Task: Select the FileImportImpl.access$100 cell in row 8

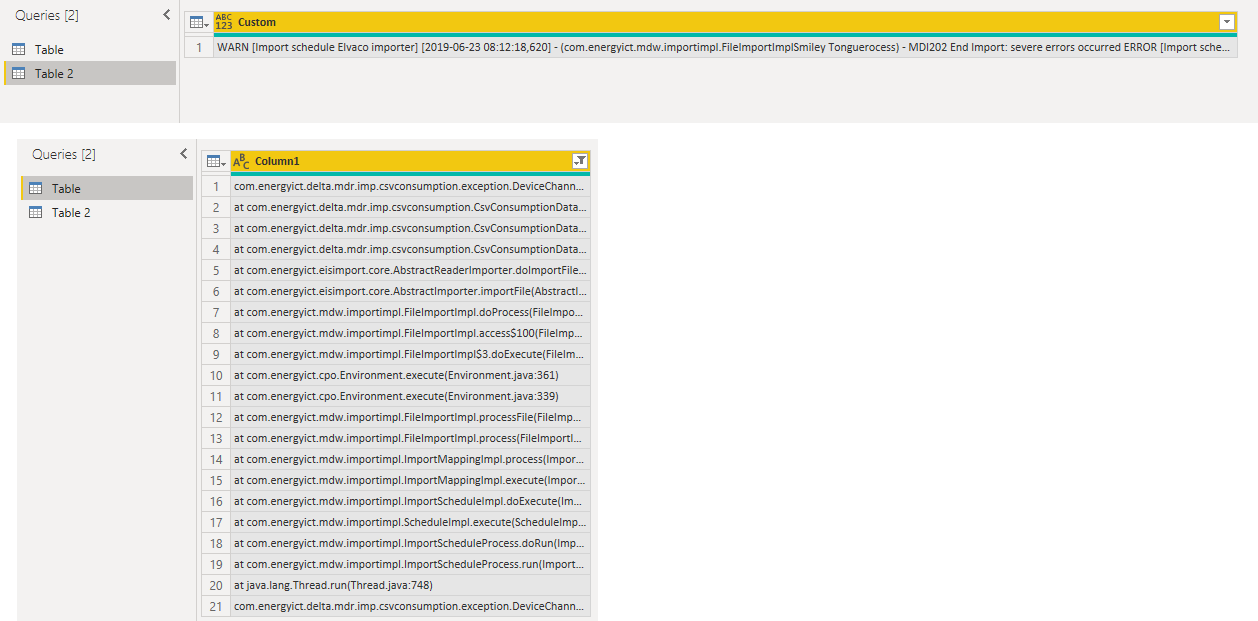Action: pos(410,333)
